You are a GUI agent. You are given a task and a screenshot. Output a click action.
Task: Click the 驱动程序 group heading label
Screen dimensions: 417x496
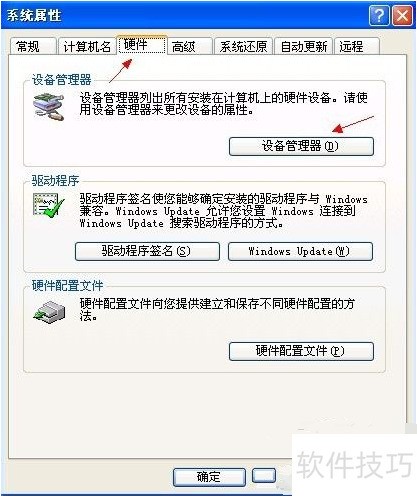55,181
